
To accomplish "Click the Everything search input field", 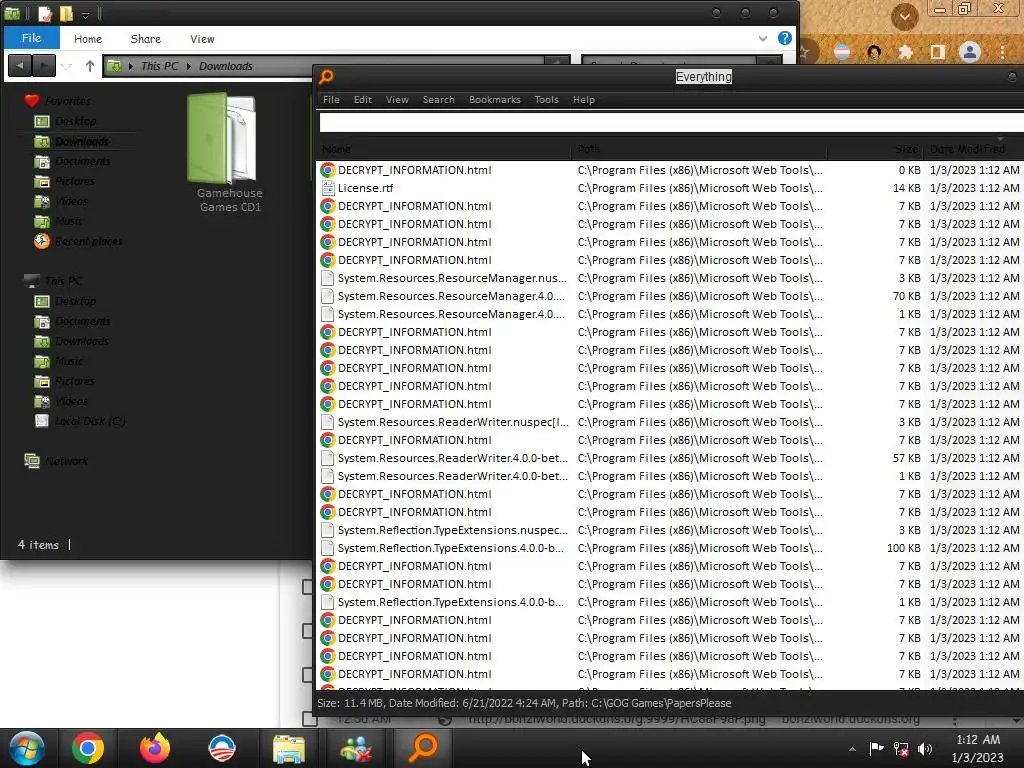I will pyautogui.click(x=671, y=122).
